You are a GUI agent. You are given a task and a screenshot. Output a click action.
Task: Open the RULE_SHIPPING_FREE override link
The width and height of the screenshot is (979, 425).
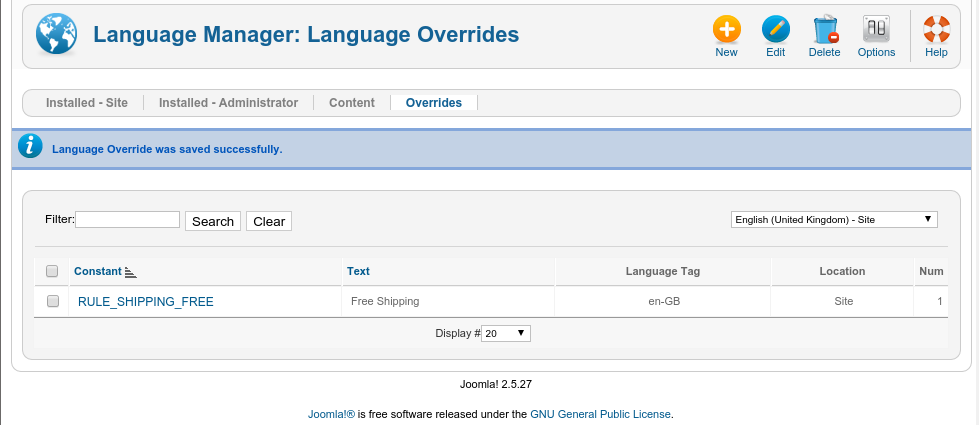(x=146, y=301)
